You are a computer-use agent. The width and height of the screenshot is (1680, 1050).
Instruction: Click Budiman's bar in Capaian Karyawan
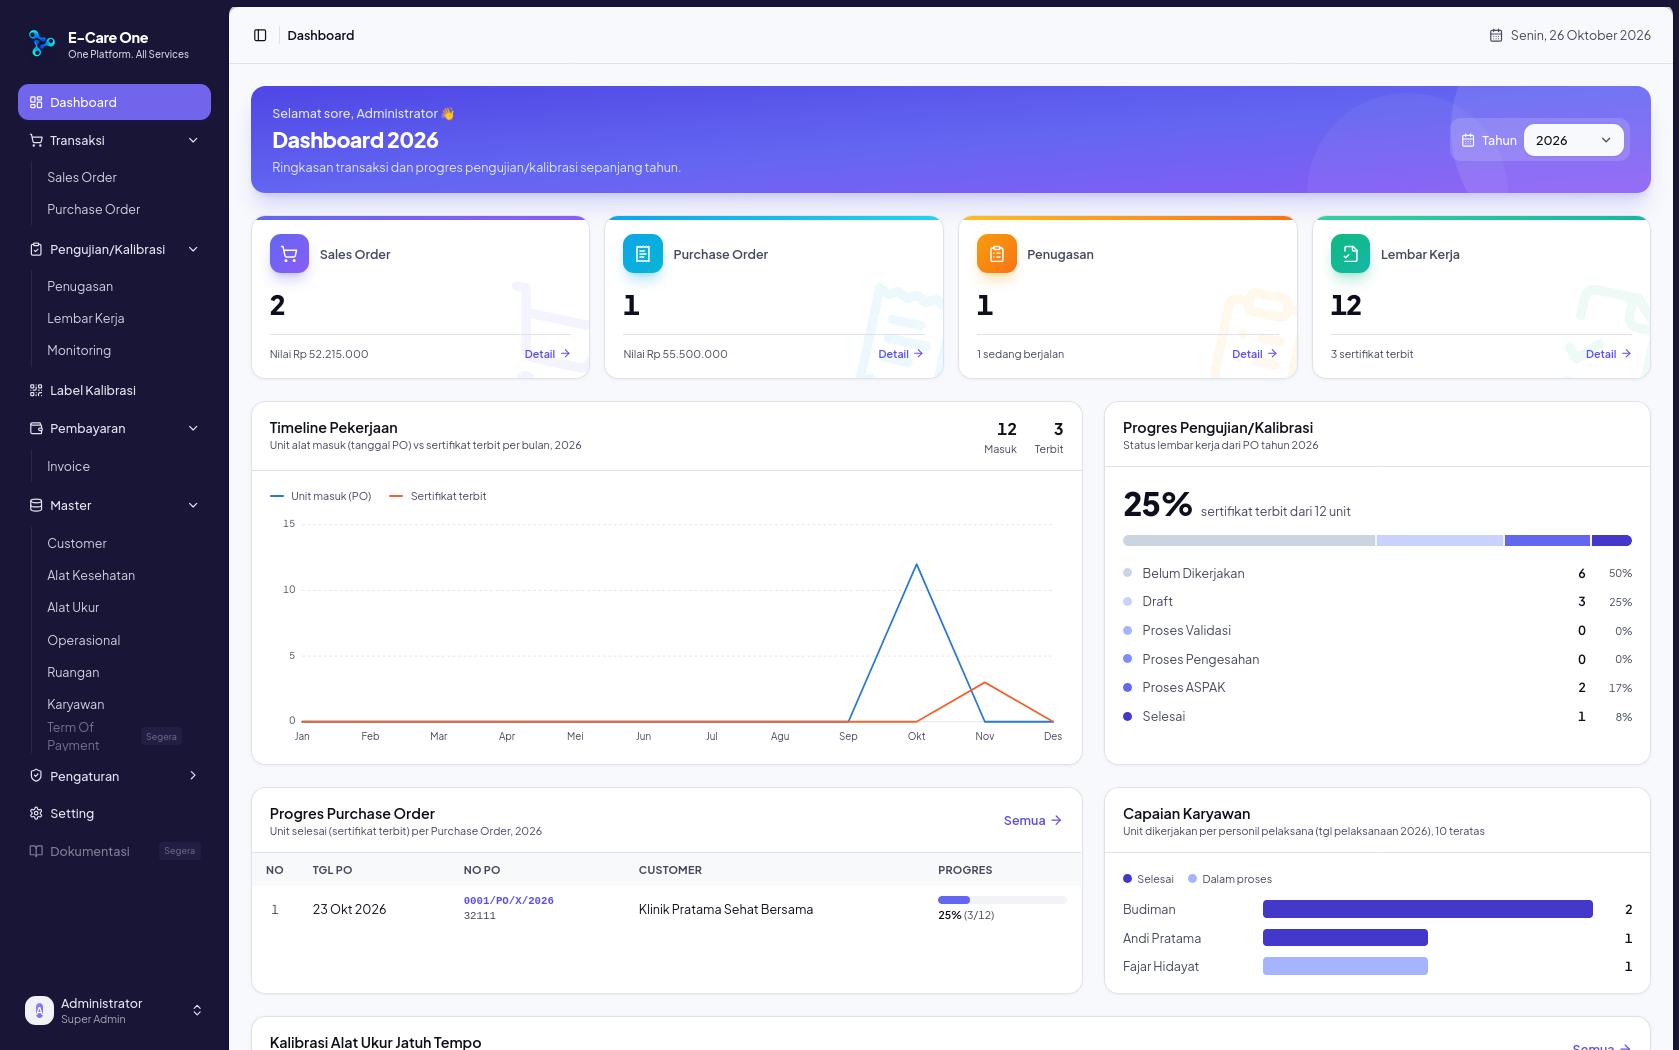click(1427, 909)
